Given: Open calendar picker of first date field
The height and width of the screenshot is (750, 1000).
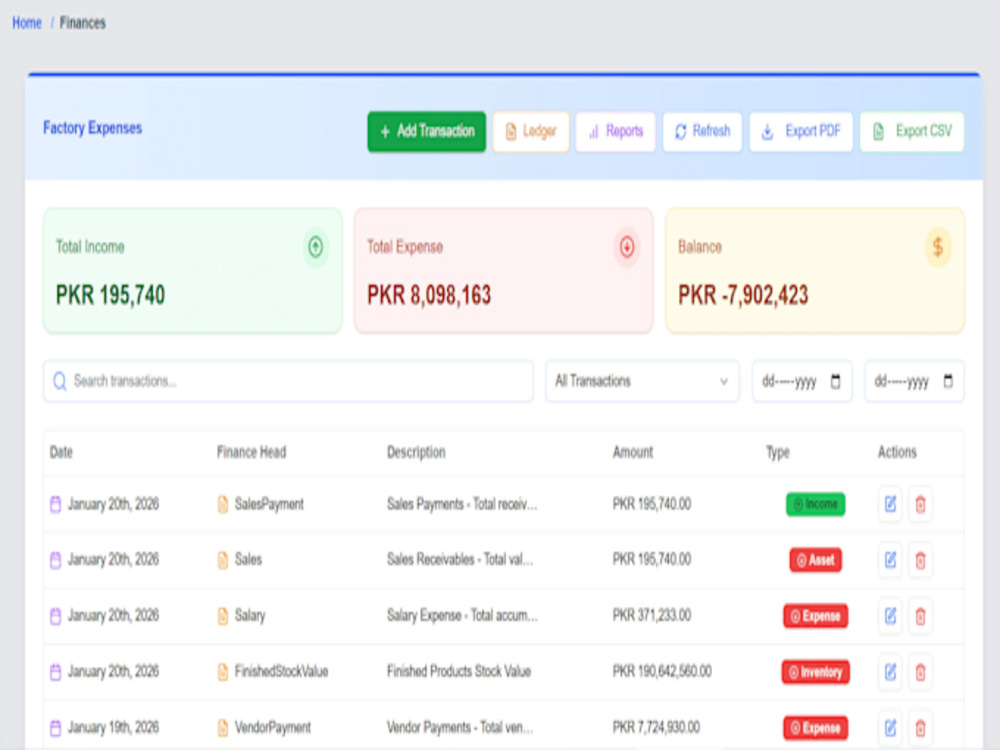Looking at the screenshot, I should [x=835, y=381].
